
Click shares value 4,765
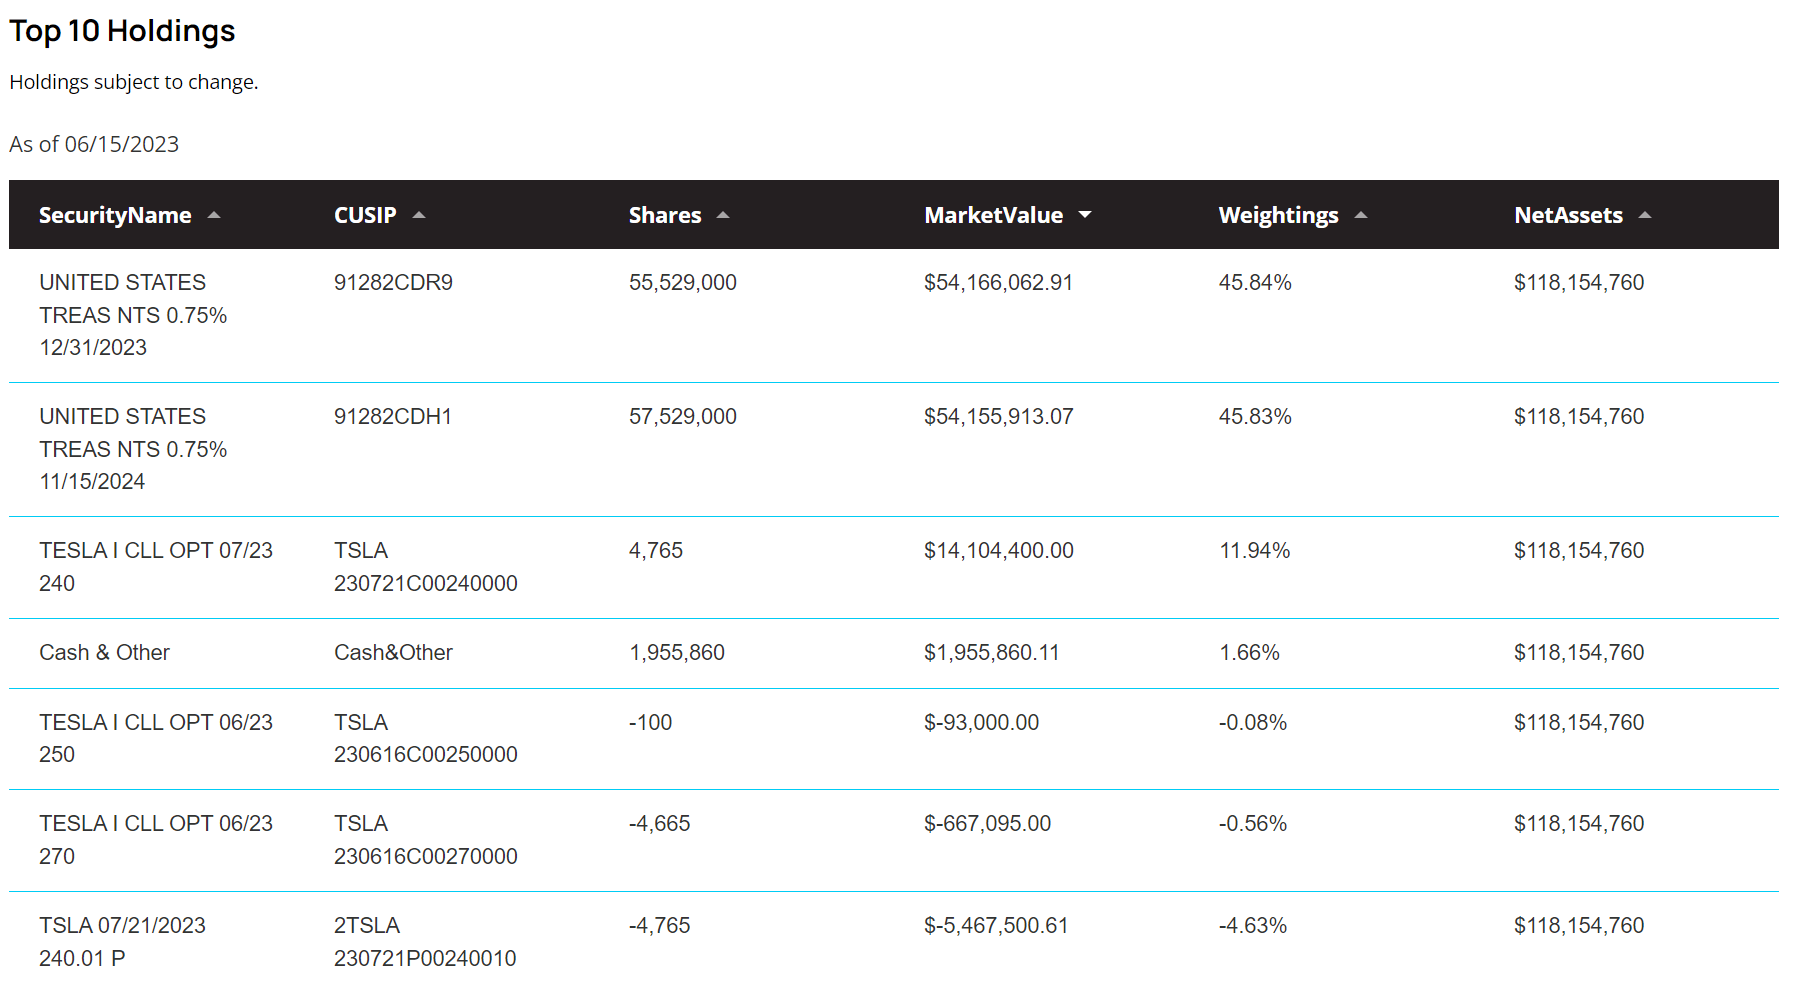pyautogui.click(x=656, y=551)
